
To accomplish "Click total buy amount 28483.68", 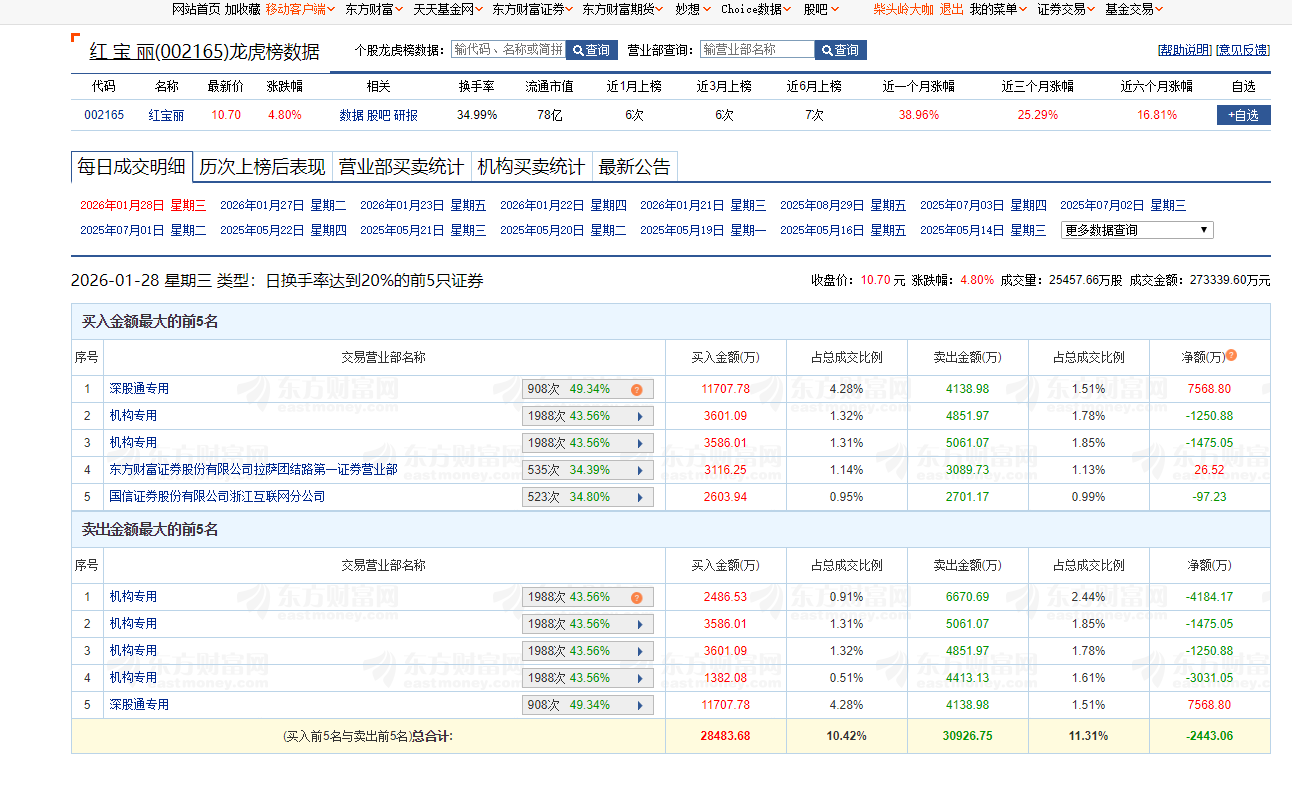I will 725,736.
